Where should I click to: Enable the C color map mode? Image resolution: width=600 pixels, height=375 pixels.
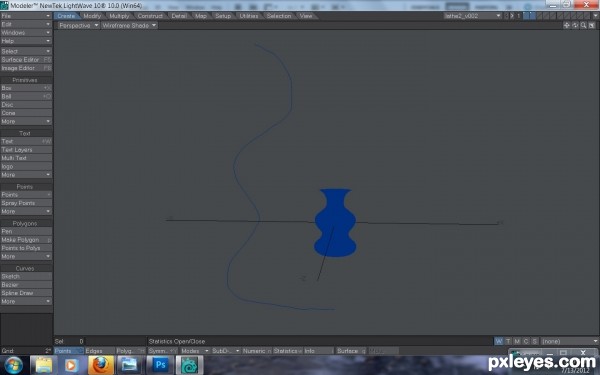click(526, 341)
